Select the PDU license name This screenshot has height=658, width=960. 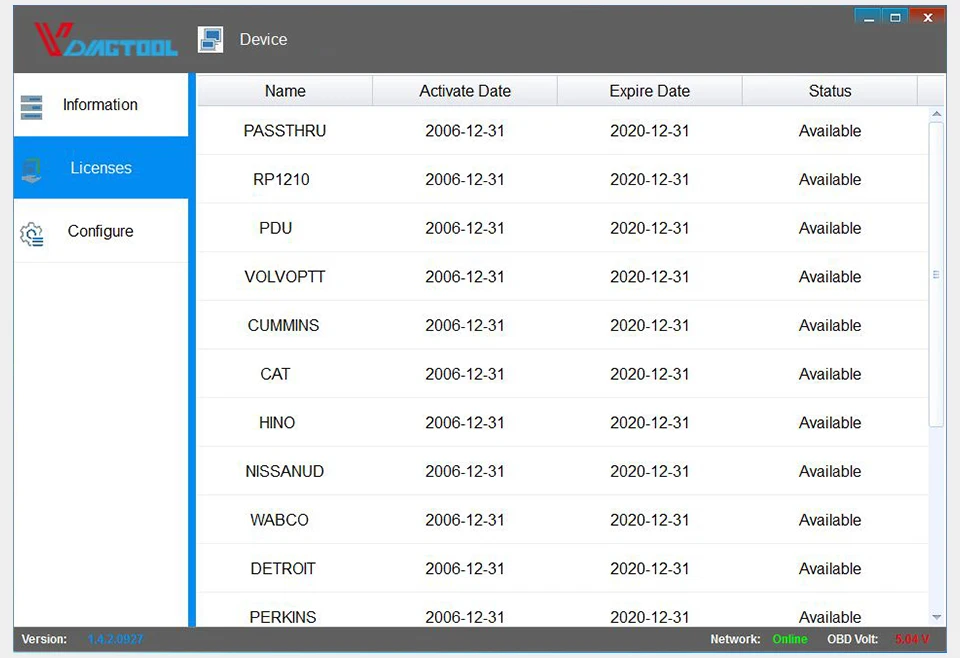coord(276,228)
